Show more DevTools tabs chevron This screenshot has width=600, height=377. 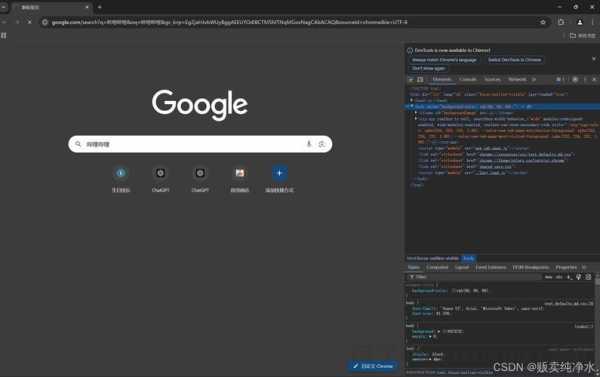tap(534, 79)
